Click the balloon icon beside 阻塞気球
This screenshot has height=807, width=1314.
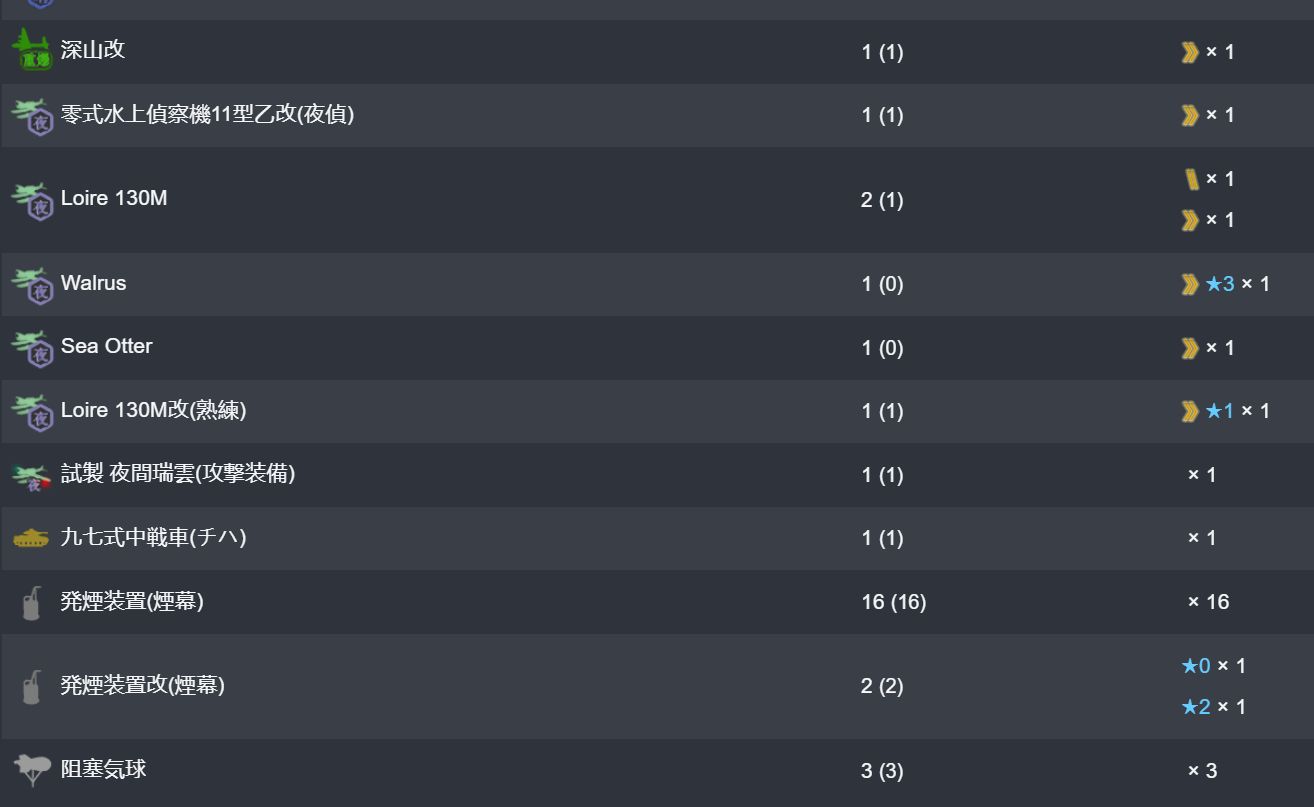point(32,769)
